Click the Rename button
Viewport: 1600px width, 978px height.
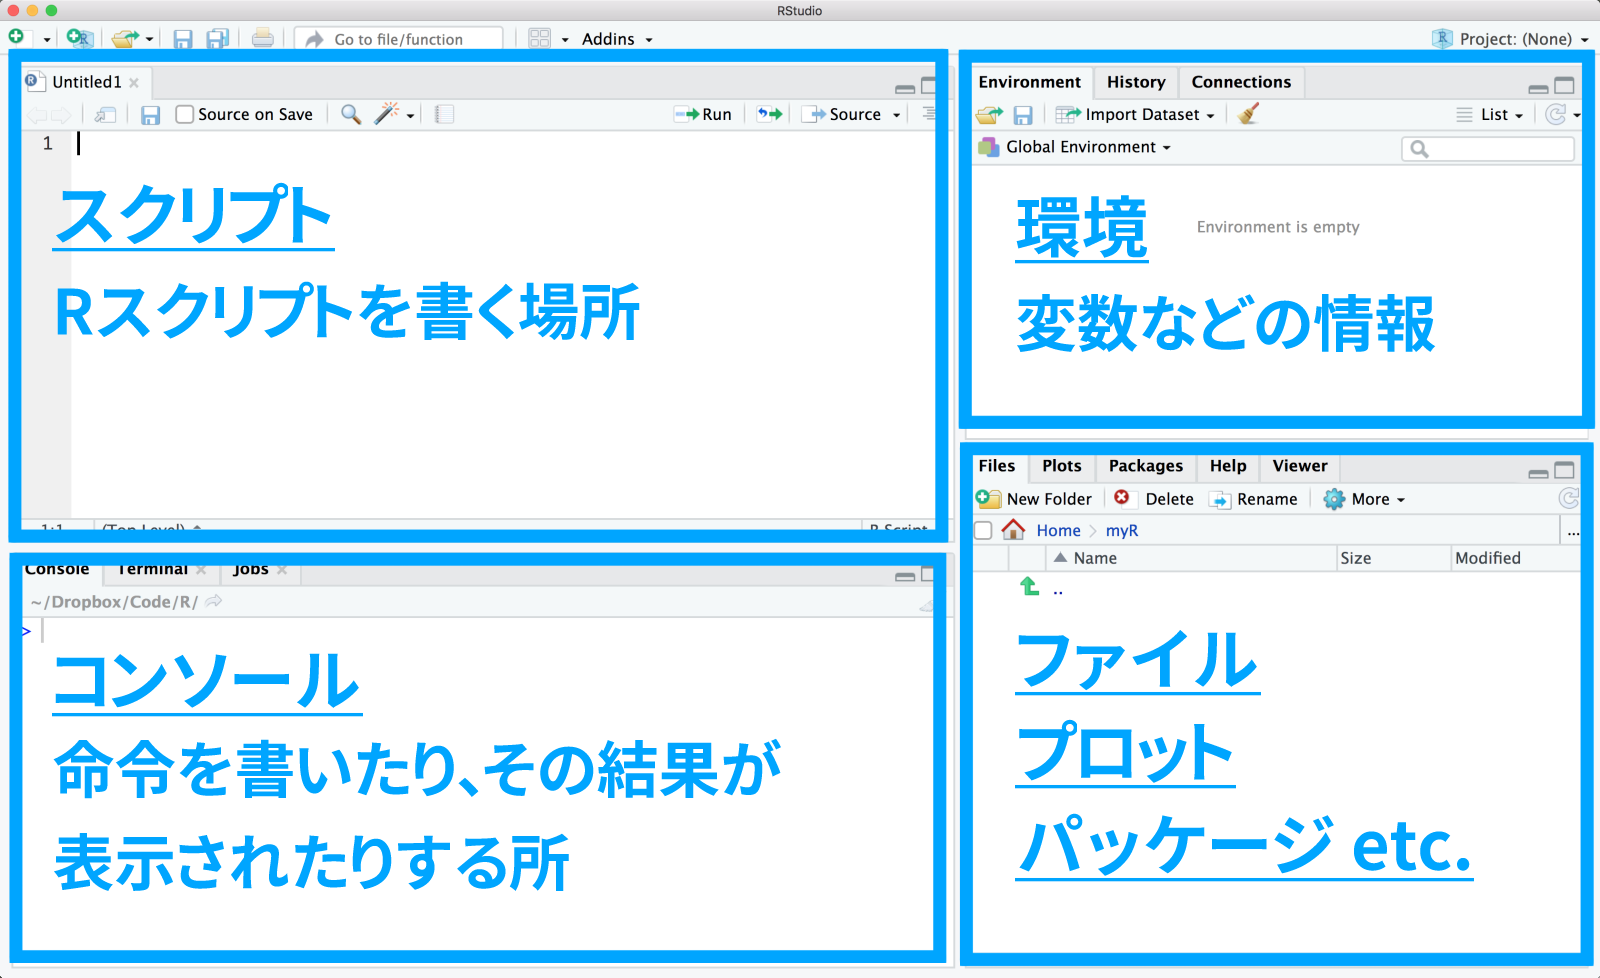tap(1254, 499)
